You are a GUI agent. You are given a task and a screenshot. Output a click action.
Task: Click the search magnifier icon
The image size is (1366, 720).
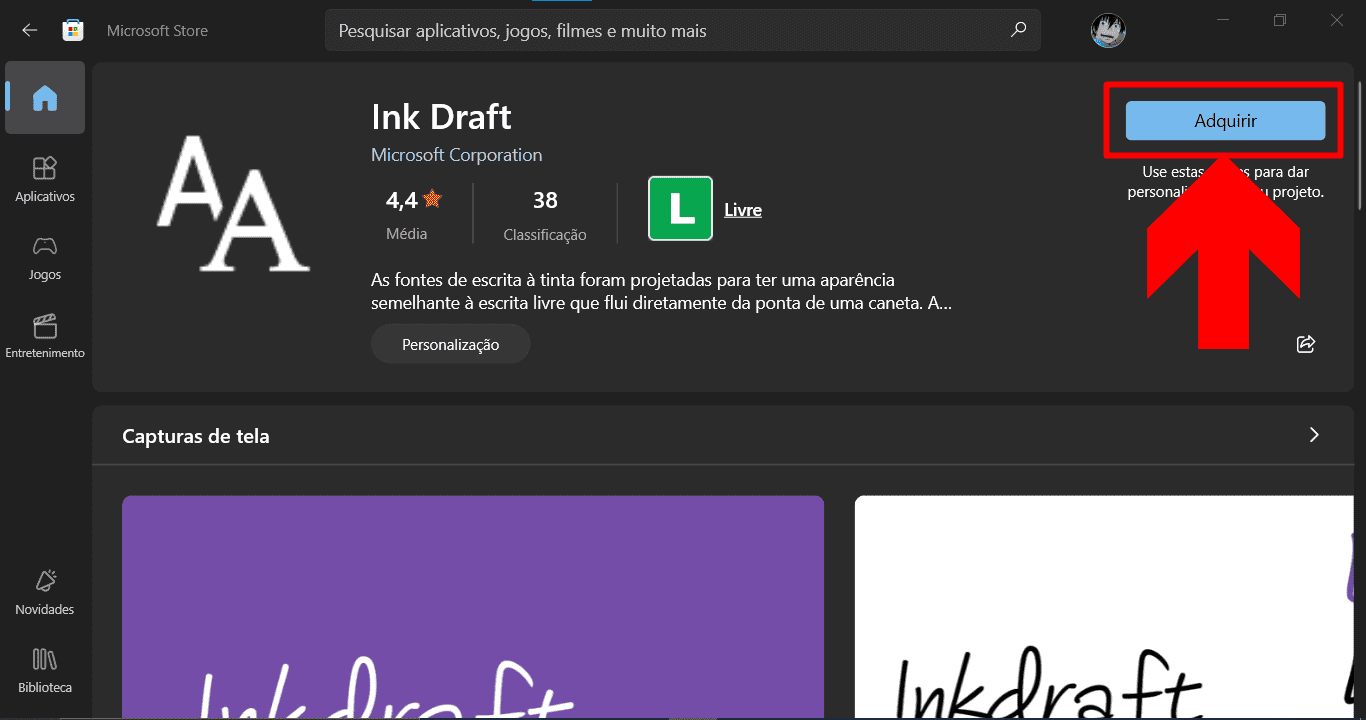[x=1018, y=30]
